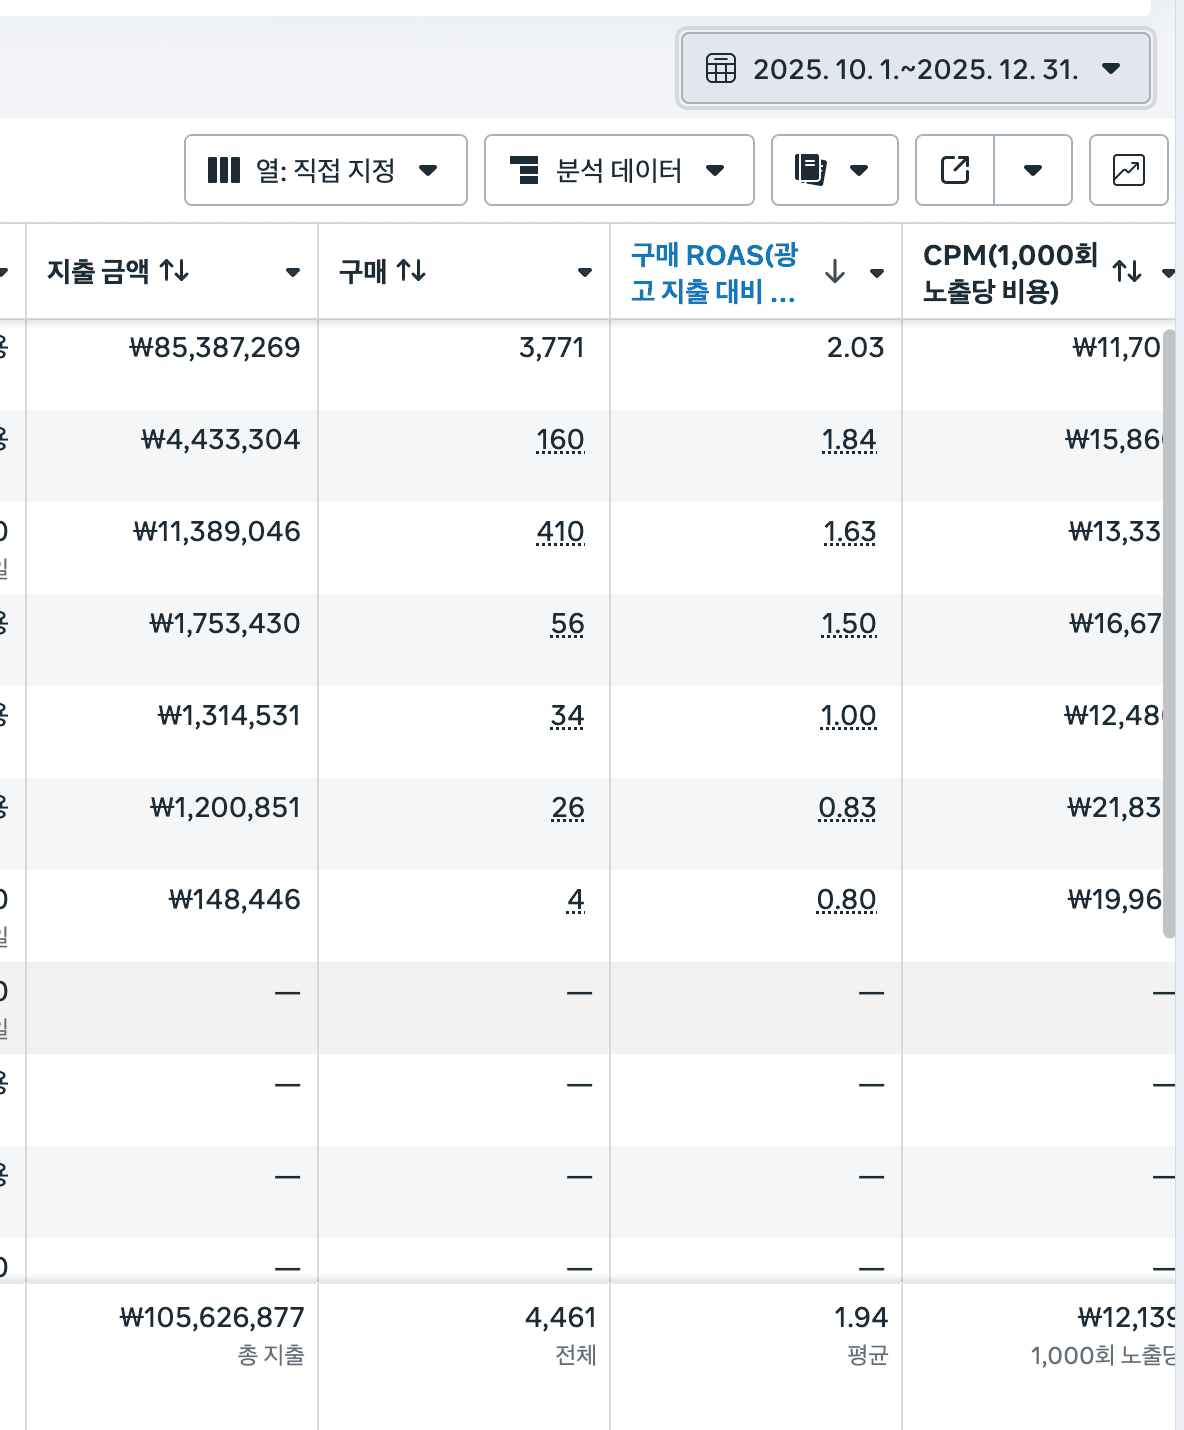Click the 4 purchases value

[576, 900]
